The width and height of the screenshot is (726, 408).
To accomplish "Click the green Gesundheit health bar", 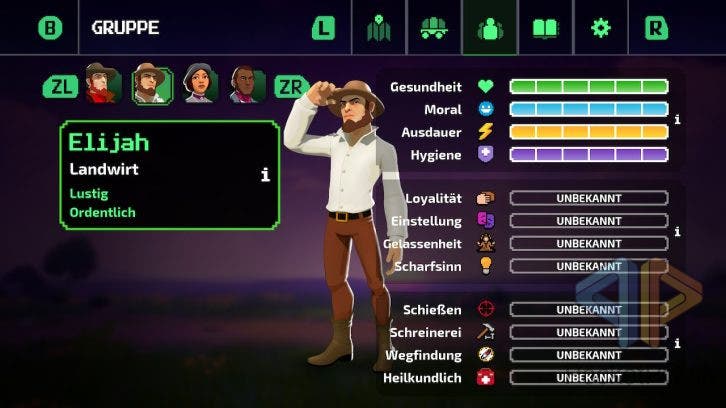I will point(588,87).
